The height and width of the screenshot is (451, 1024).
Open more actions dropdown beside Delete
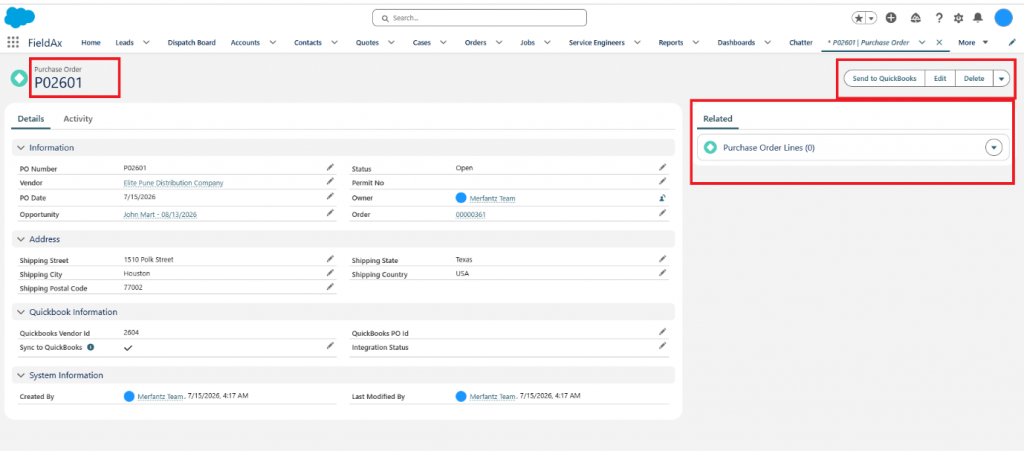click(x=1001, y=78)
